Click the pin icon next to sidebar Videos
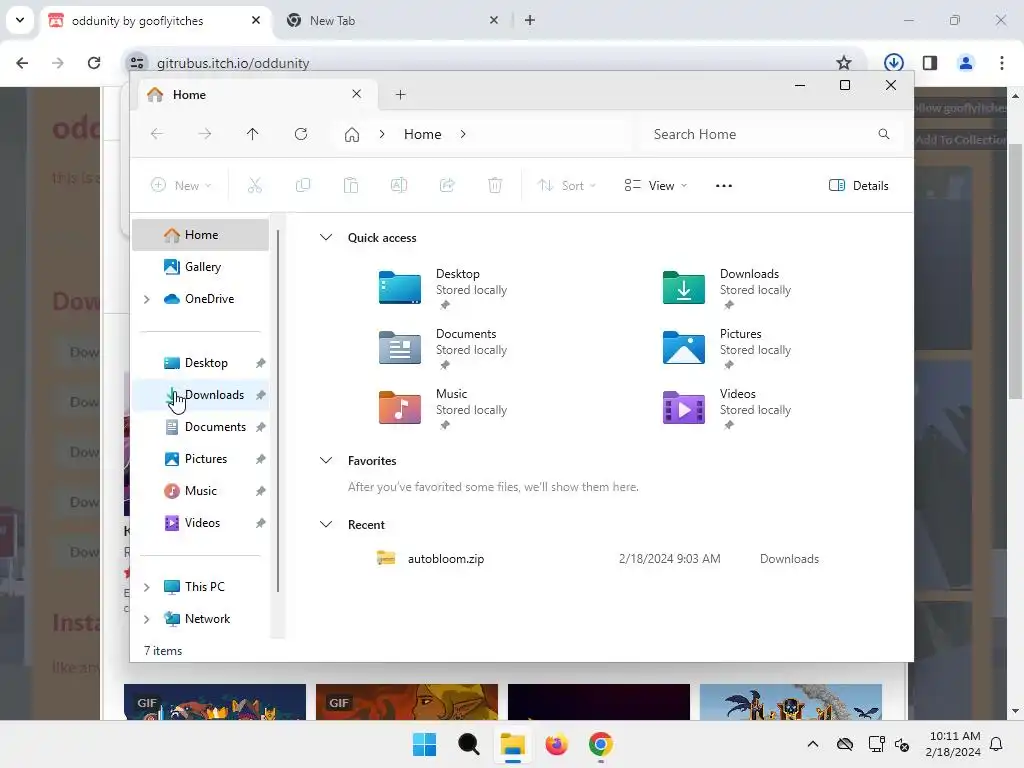This screenshot has width=1024, height=768. pyautogui.click(x=261, y=523)
